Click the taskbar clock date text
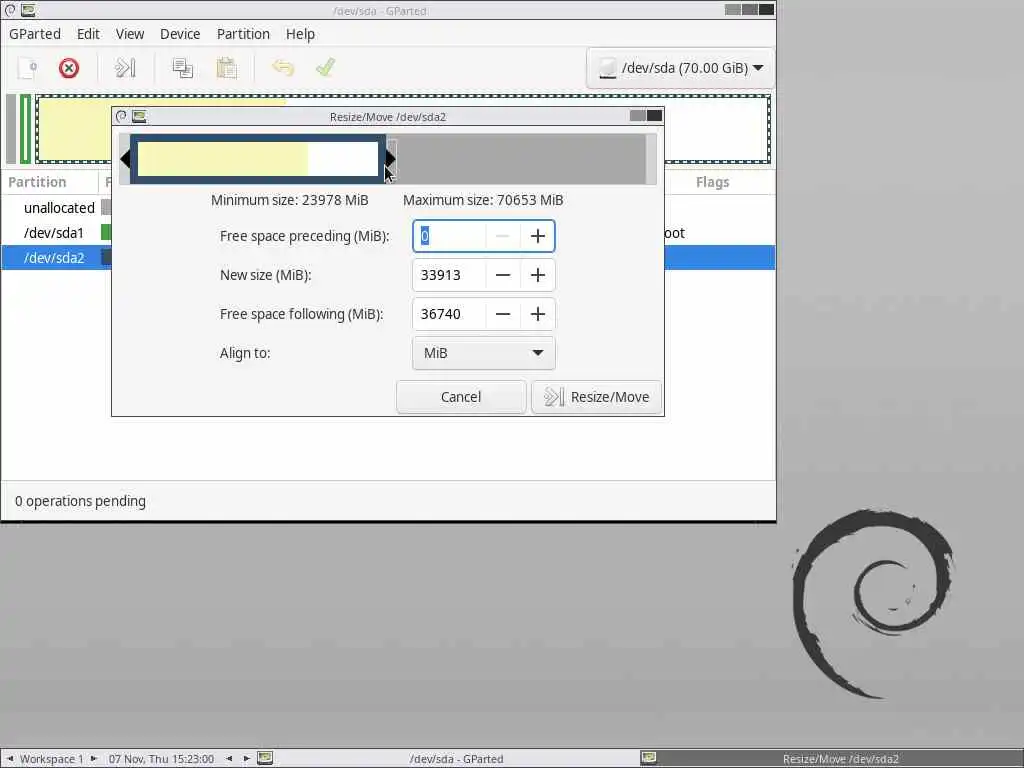 (161, 759)
